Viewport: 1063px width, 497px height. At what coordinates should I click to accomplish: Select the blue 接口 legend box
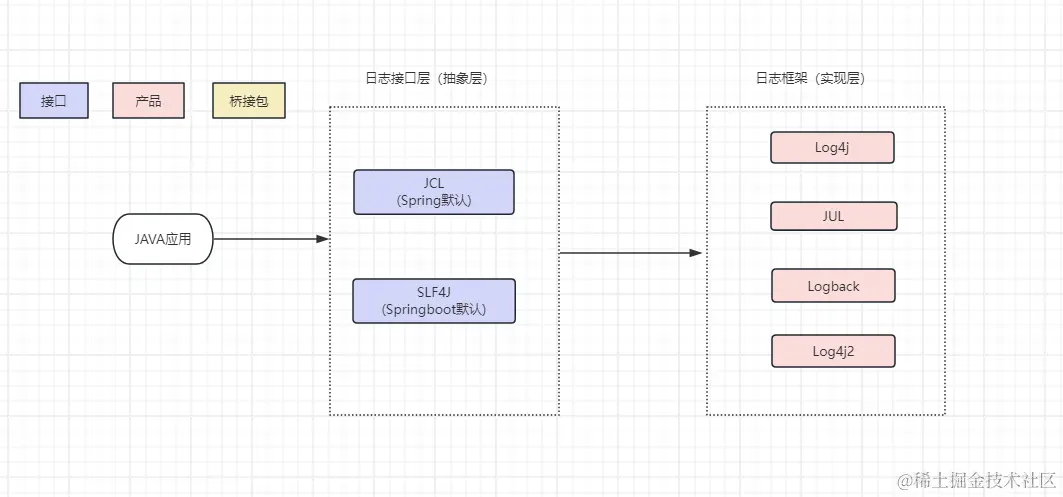pyautogui.click(x=54, y=100)
